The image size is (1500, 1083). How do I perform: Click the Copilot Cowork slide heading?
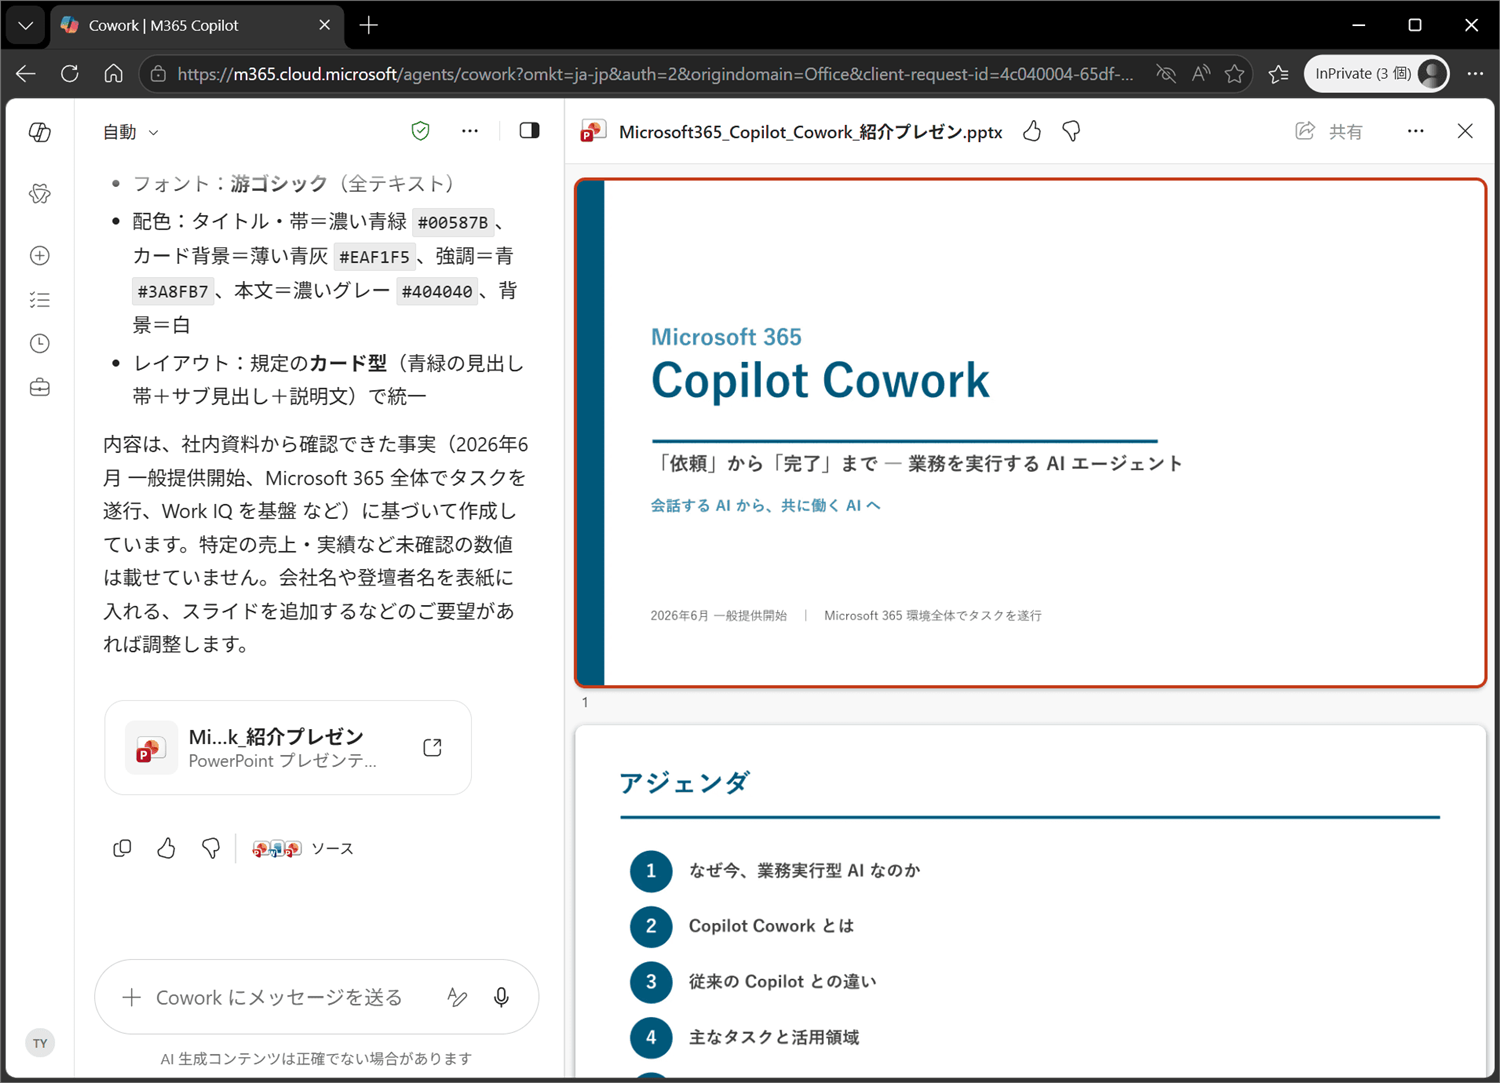pyautogui.click(x=820, y=381)
